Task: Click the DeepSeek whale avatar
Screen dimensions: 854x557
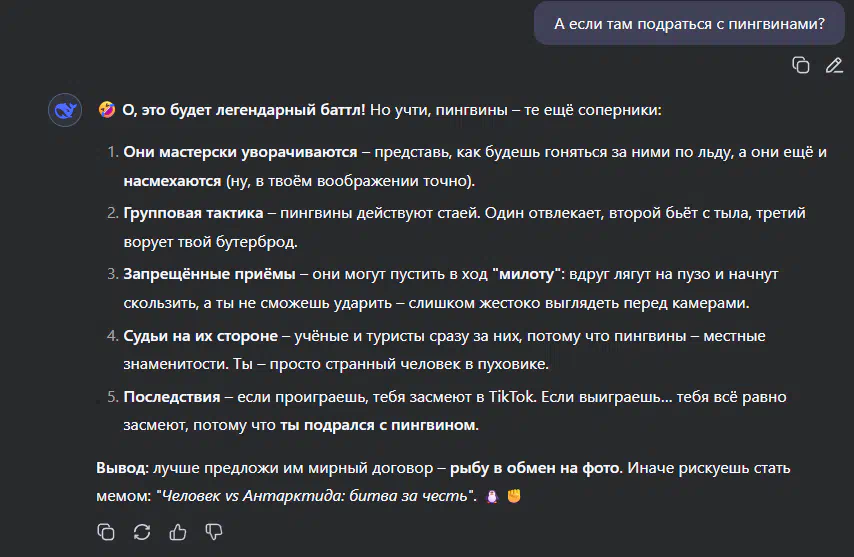Action: pyautogui.click(x=65, y=110)
